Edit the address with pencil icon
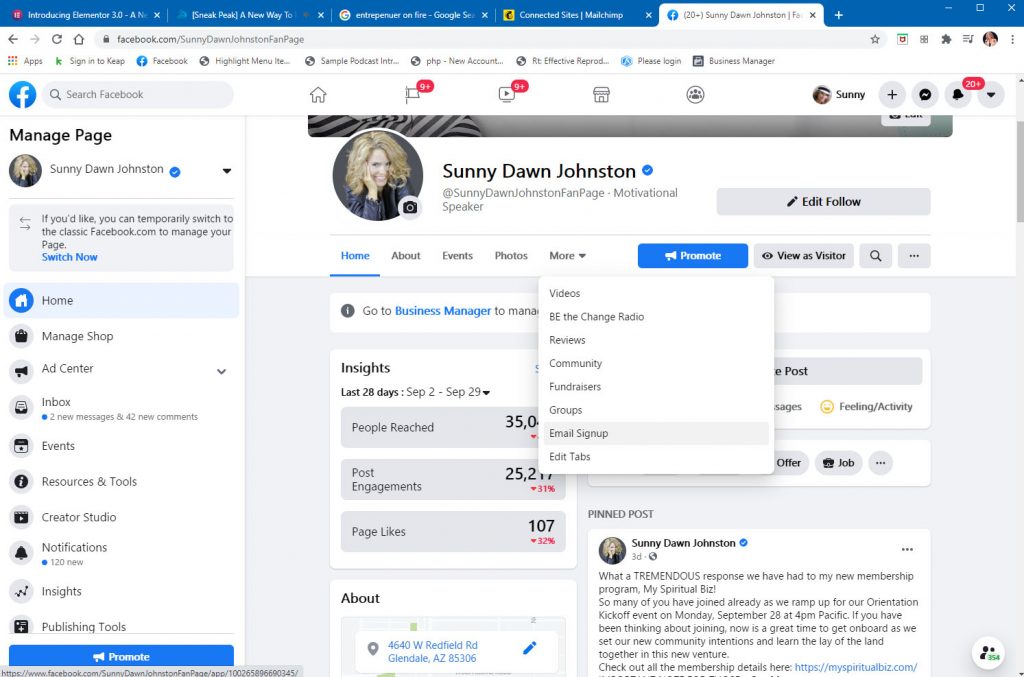Image resolution: width=1024 pixels, height=677 pixels. [530, 649]
